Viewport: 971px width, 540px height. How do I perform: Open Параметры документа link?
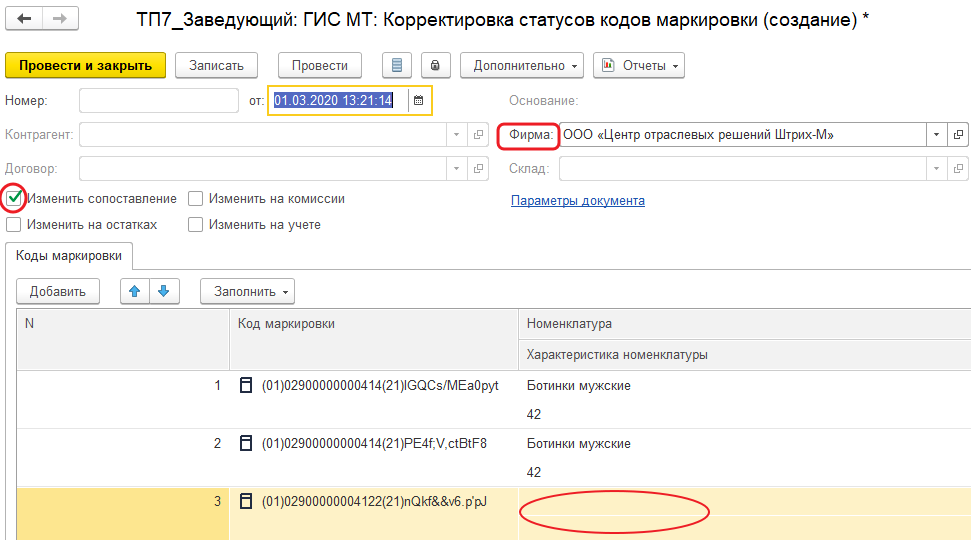577,201
